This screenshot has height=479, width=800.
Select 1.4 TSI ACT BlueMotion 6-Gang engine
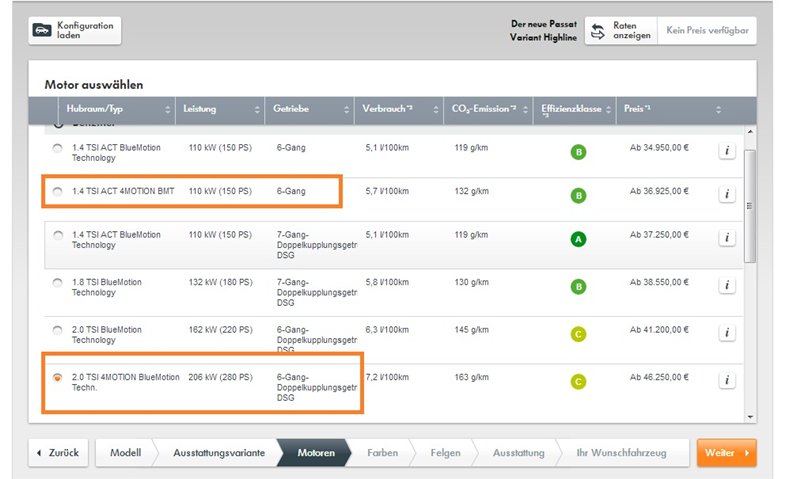[57, 148]
